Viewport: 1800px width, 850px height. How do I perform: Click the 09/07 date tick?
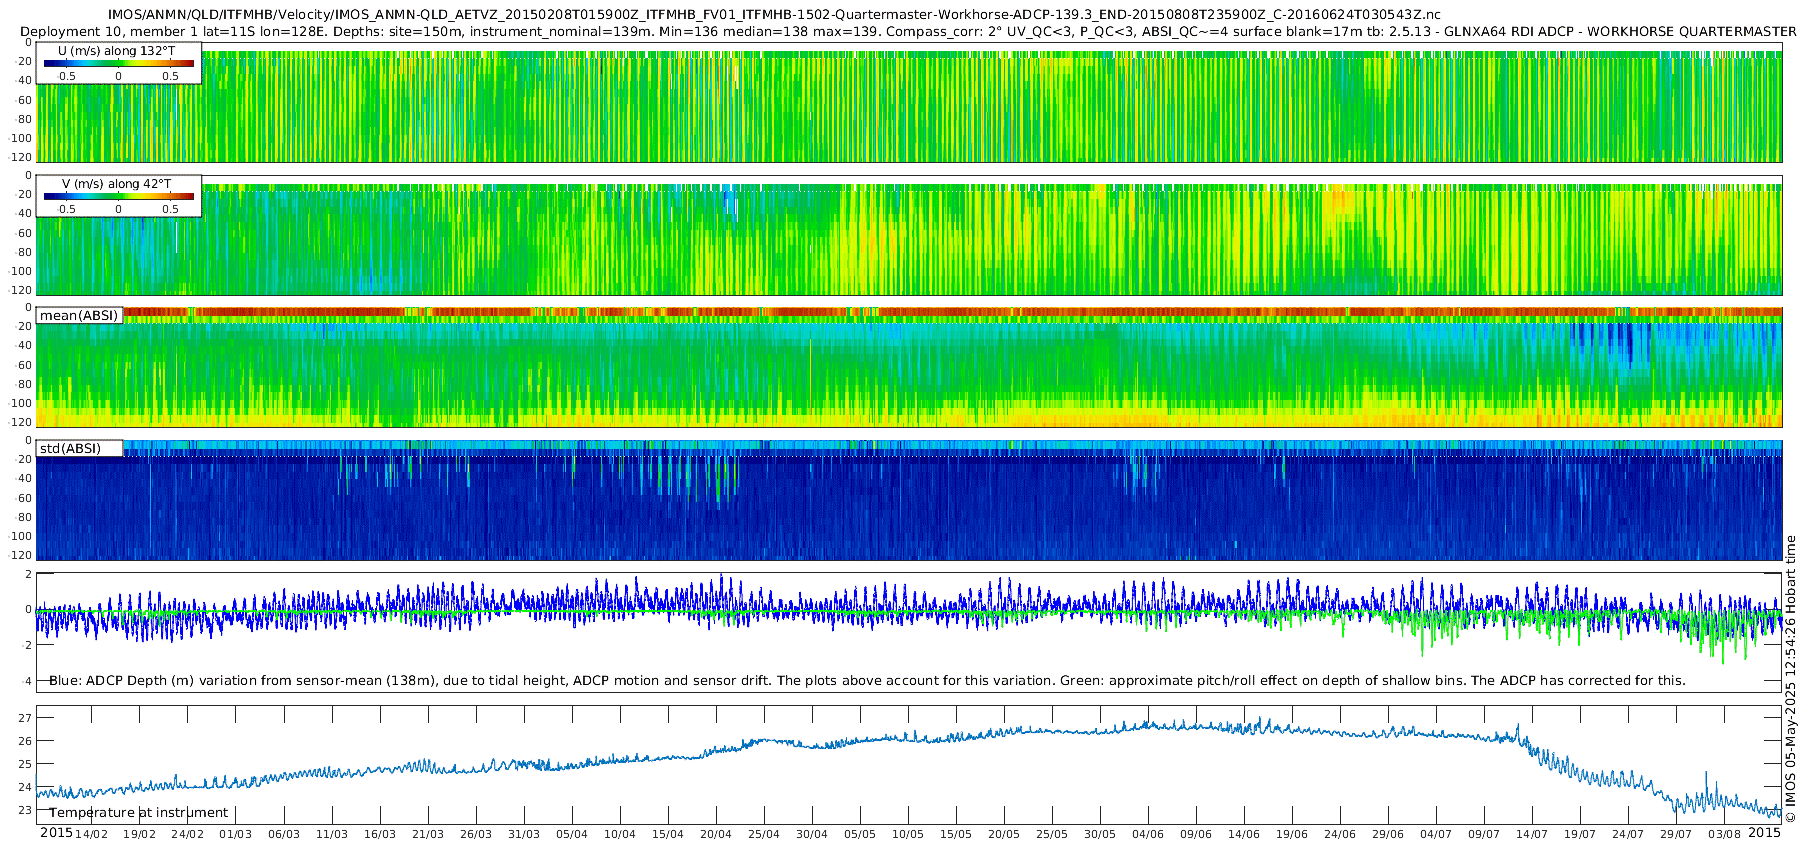pyautogui.click(x=1483, y=834)
